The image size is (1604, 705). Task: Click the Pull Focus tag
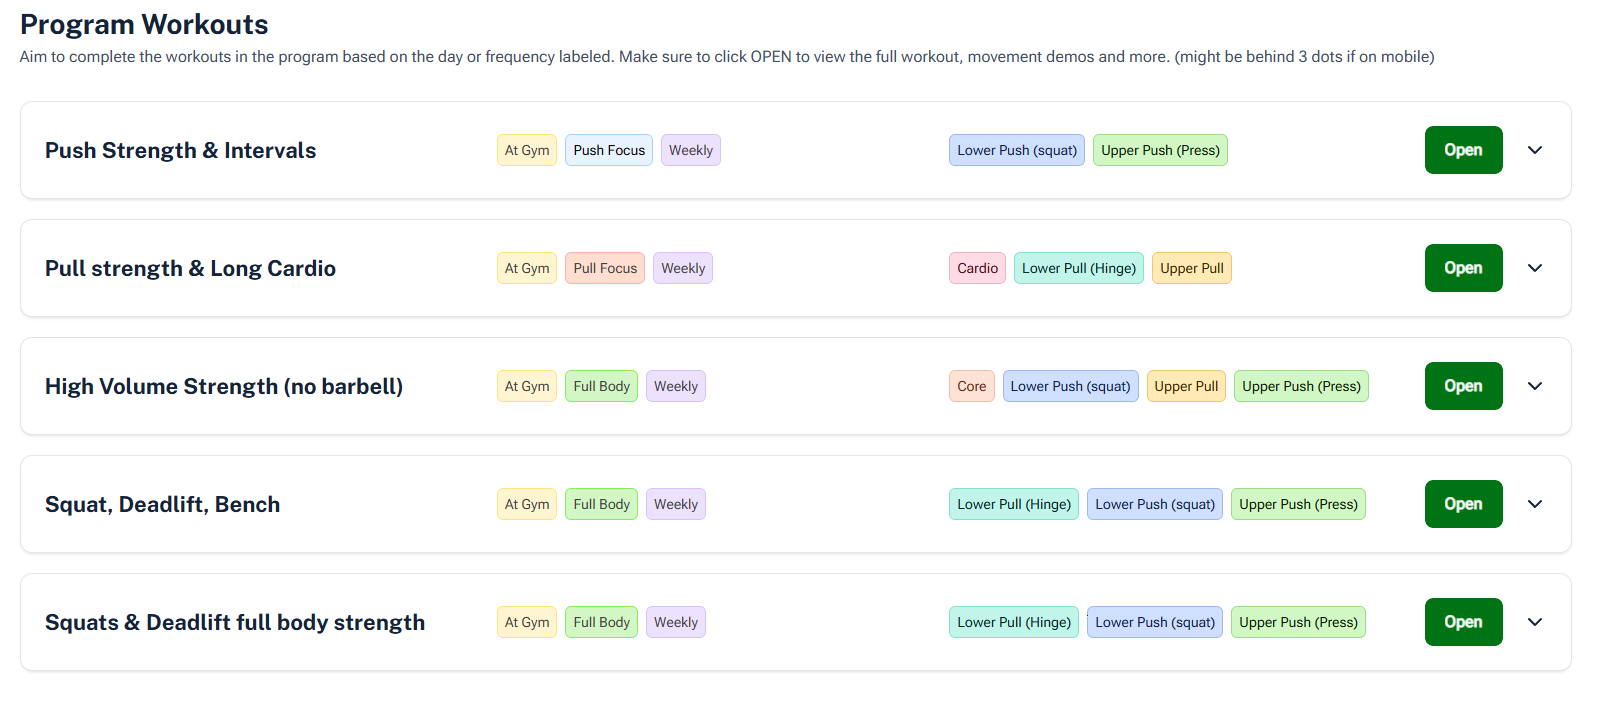pyautogui.click(x=604, y=268)
